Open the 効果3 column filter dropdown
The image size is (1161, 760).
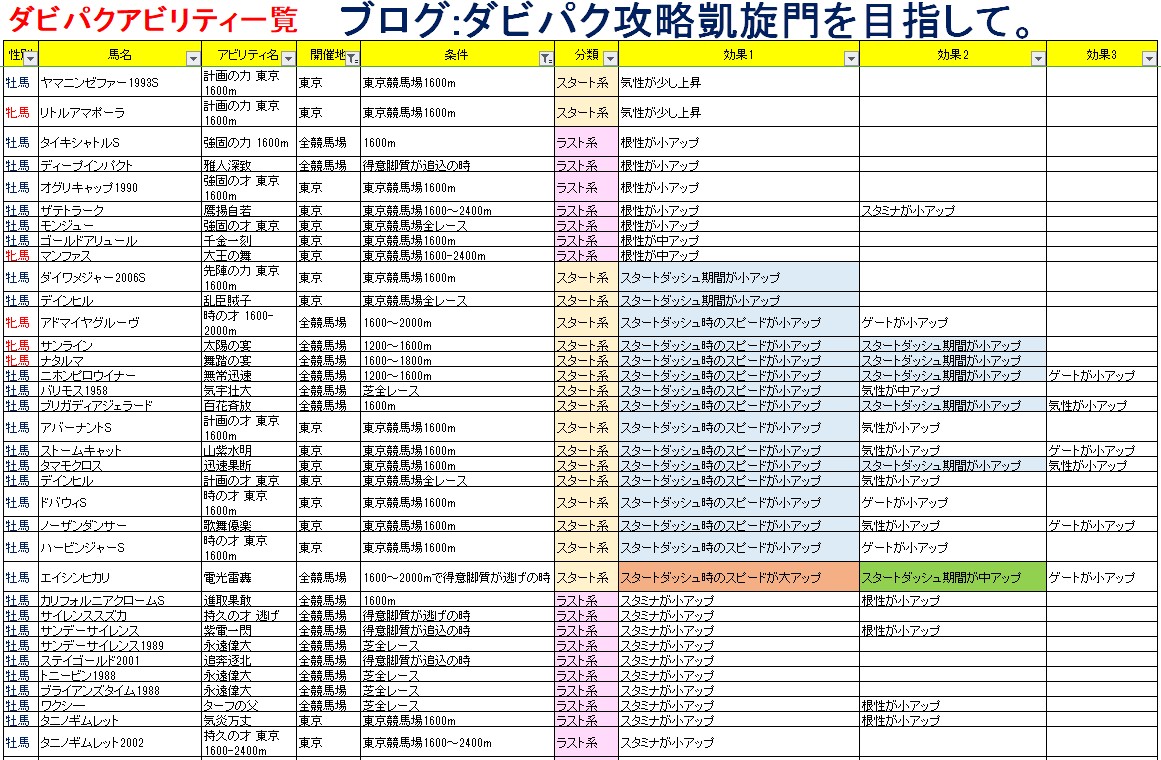coord(1149,58)
